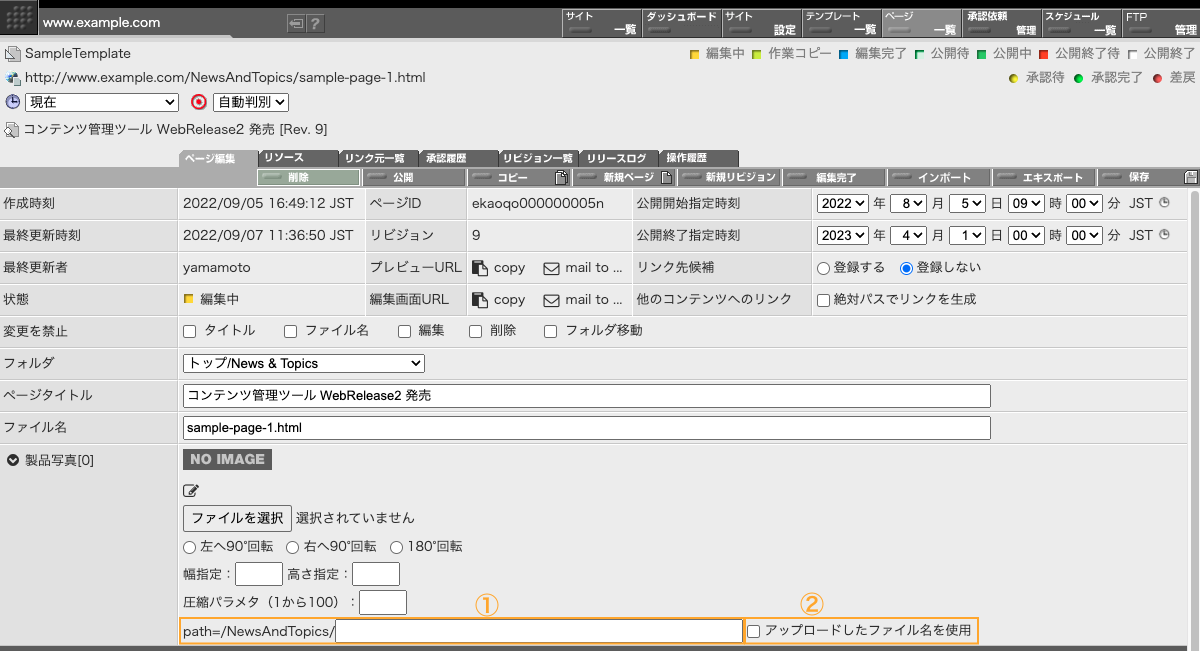This screenshot has height=651, width=1200.
Task: Click the 編集完了 button
Action: pos(834,177)
